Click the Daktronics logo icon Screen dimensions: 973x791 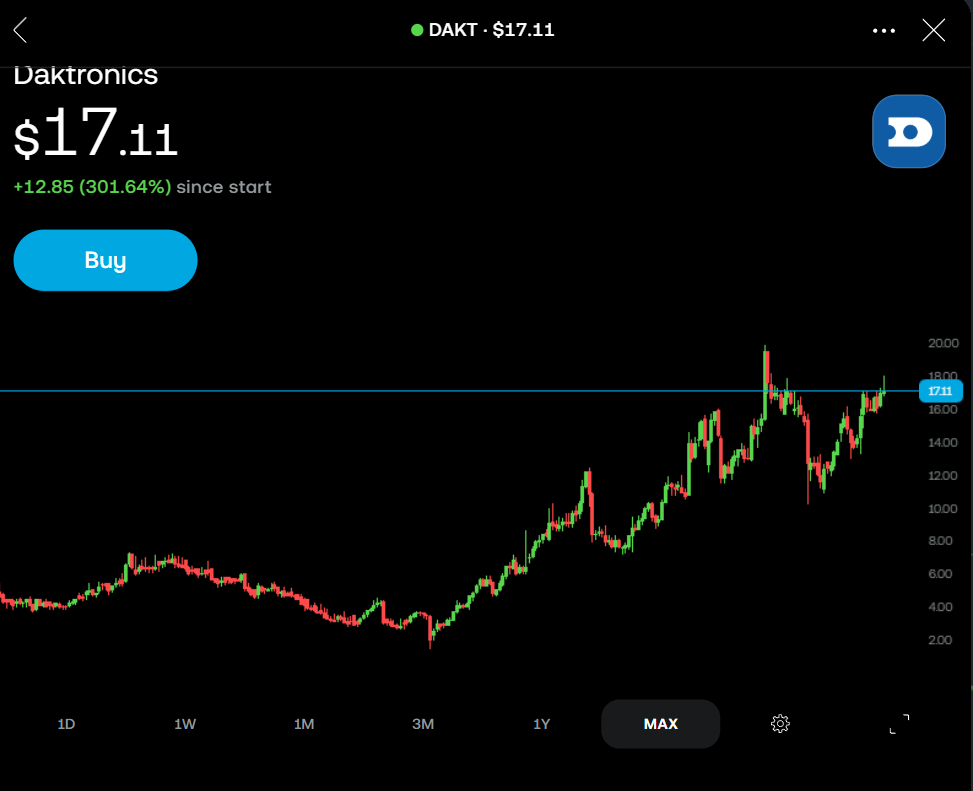[908, 131]
